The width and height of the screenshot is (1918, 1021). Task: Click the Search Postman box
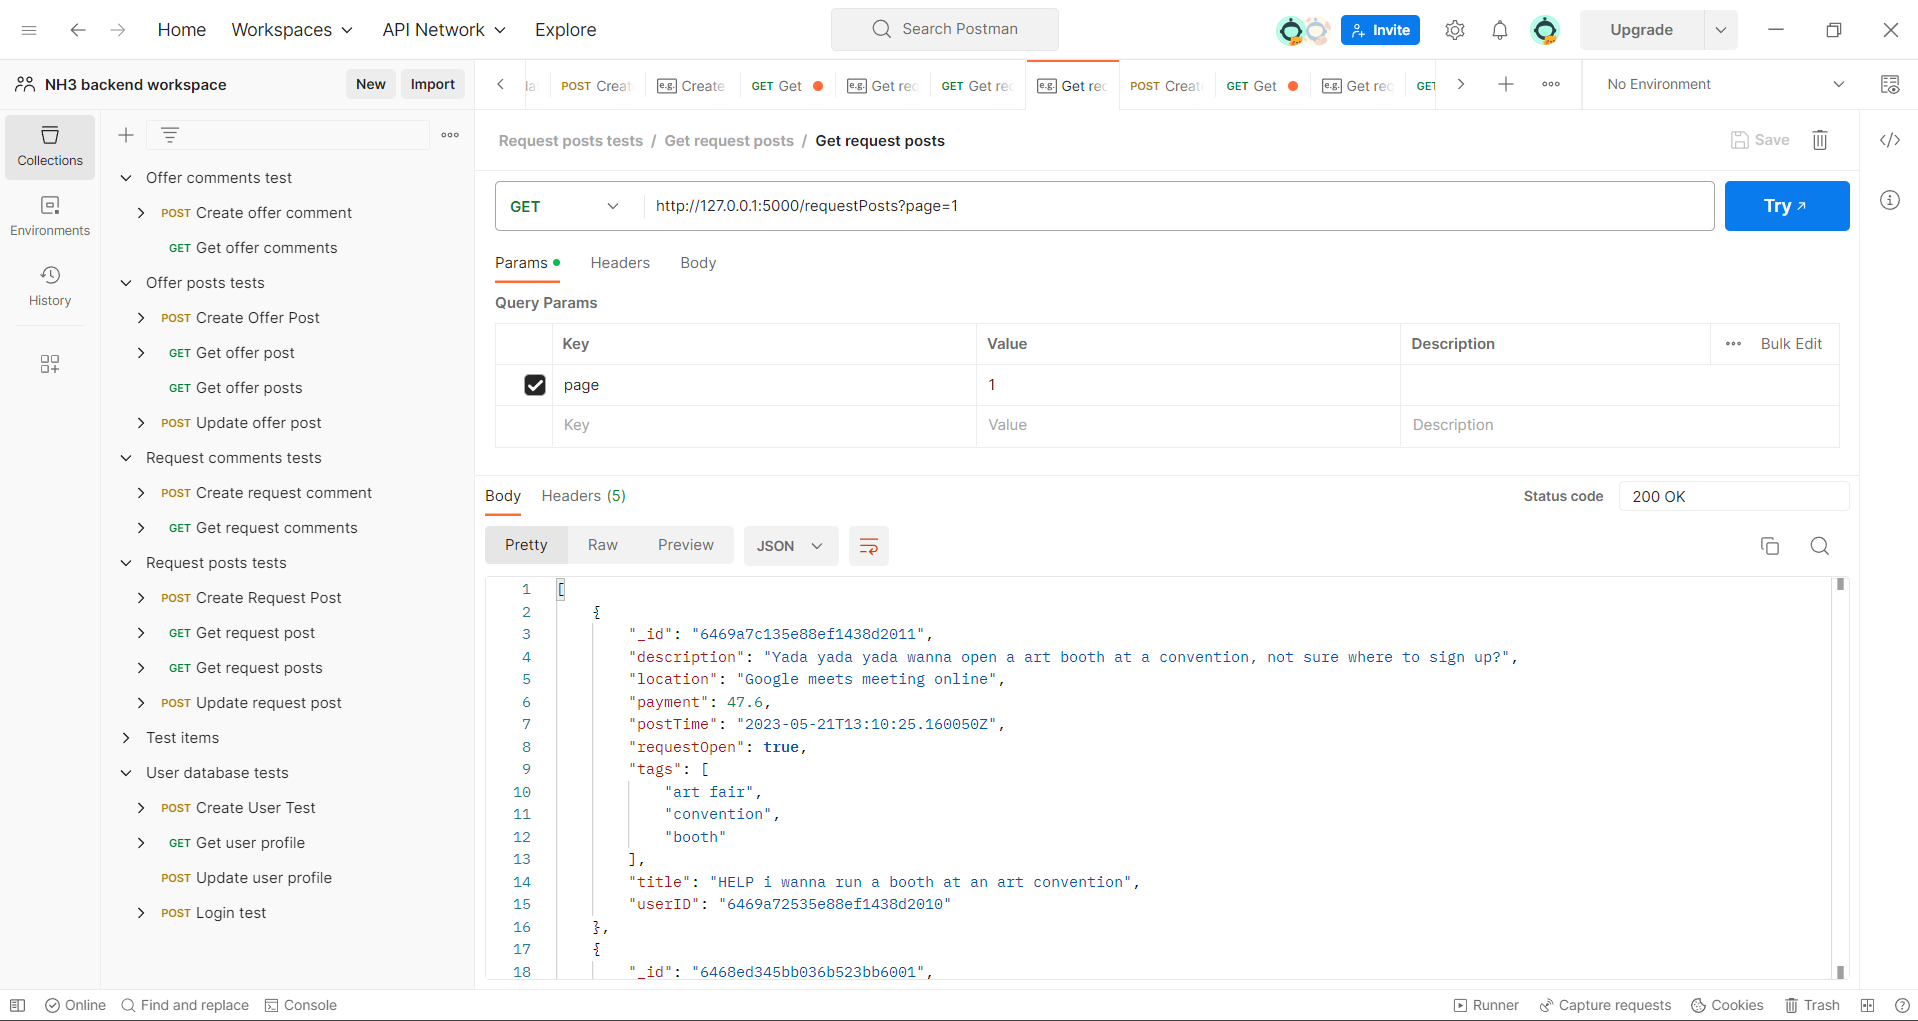tap(945, 29)
